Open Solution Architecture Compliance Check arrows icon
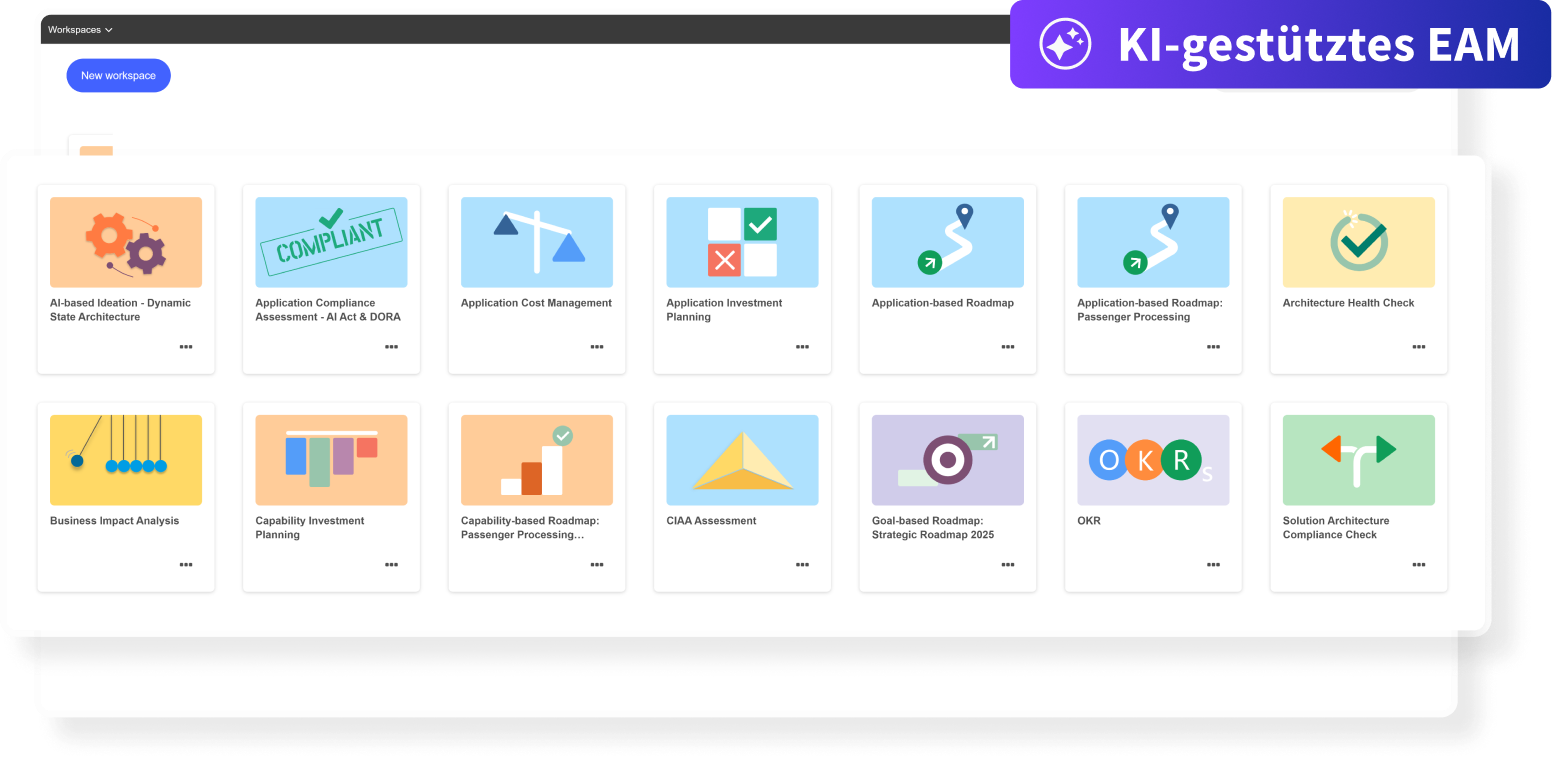Screen dimensions: 1552x761 1359,460
